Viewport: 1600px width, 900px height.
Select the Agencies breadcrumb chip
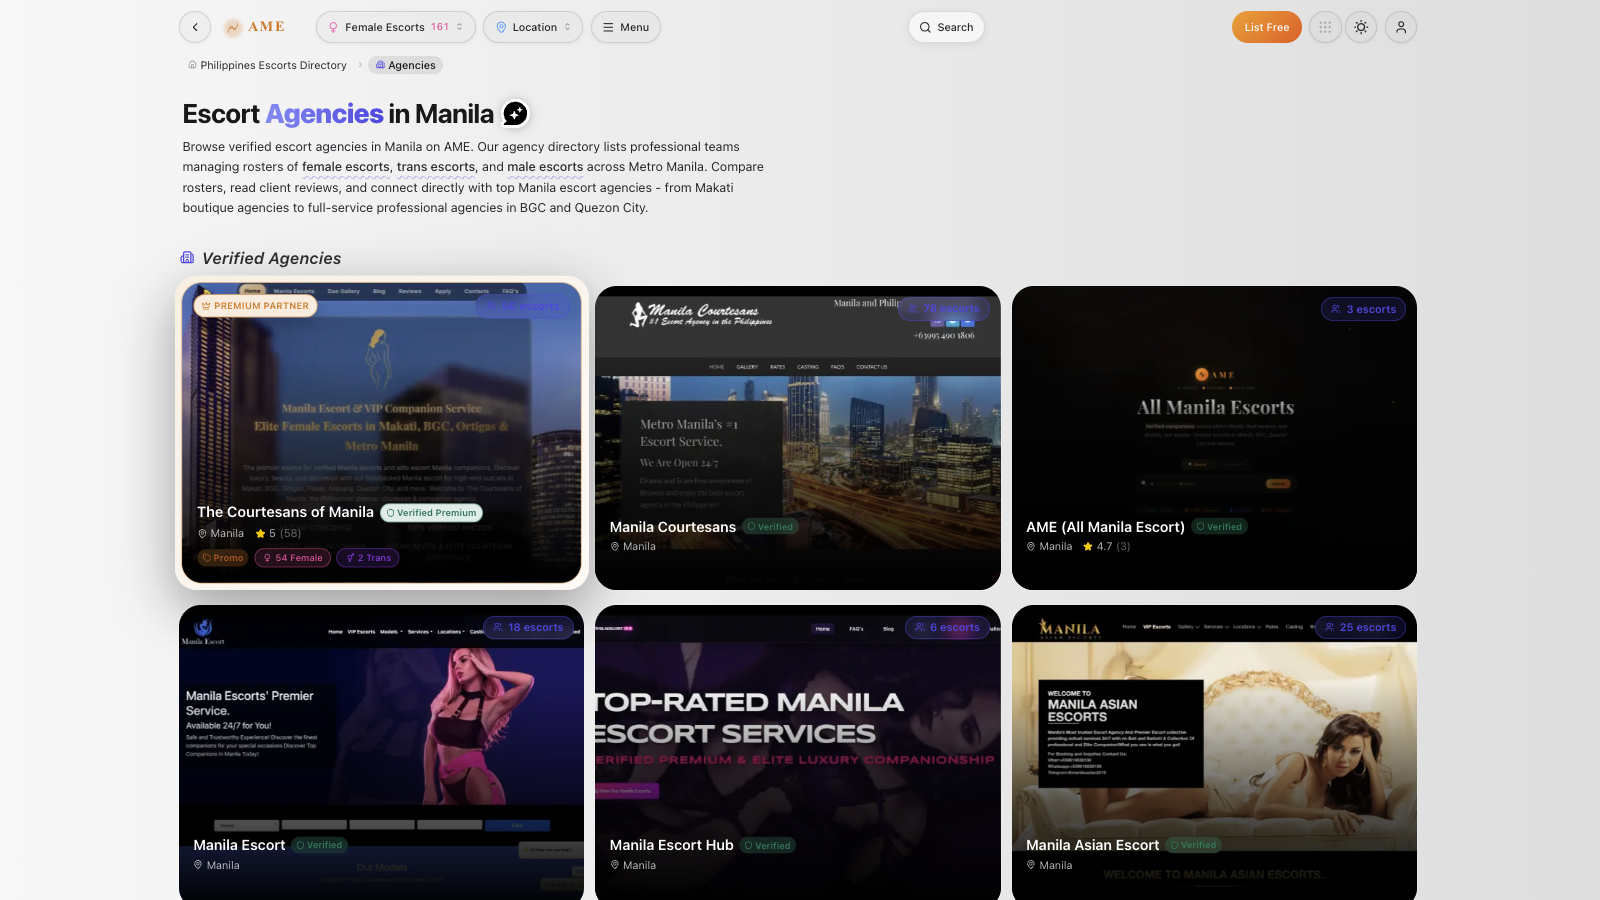tap(405, 65)
